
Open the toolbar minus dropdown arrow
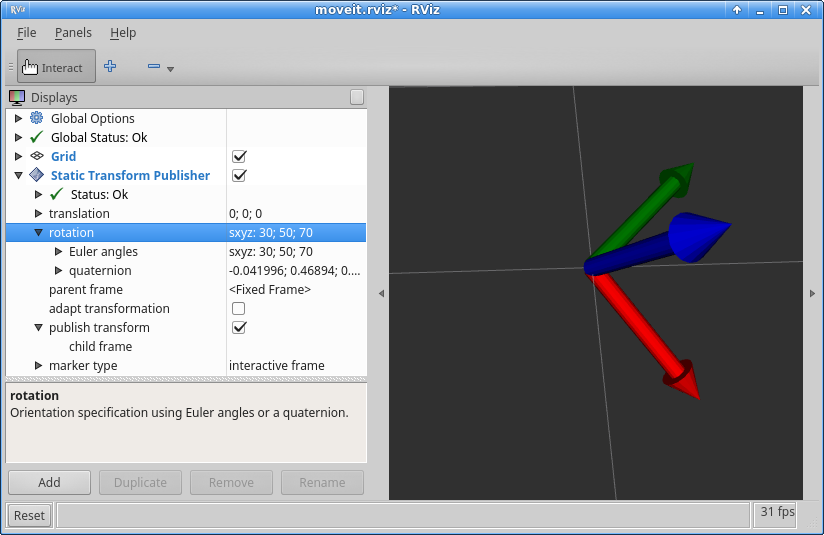click(170, 69)
